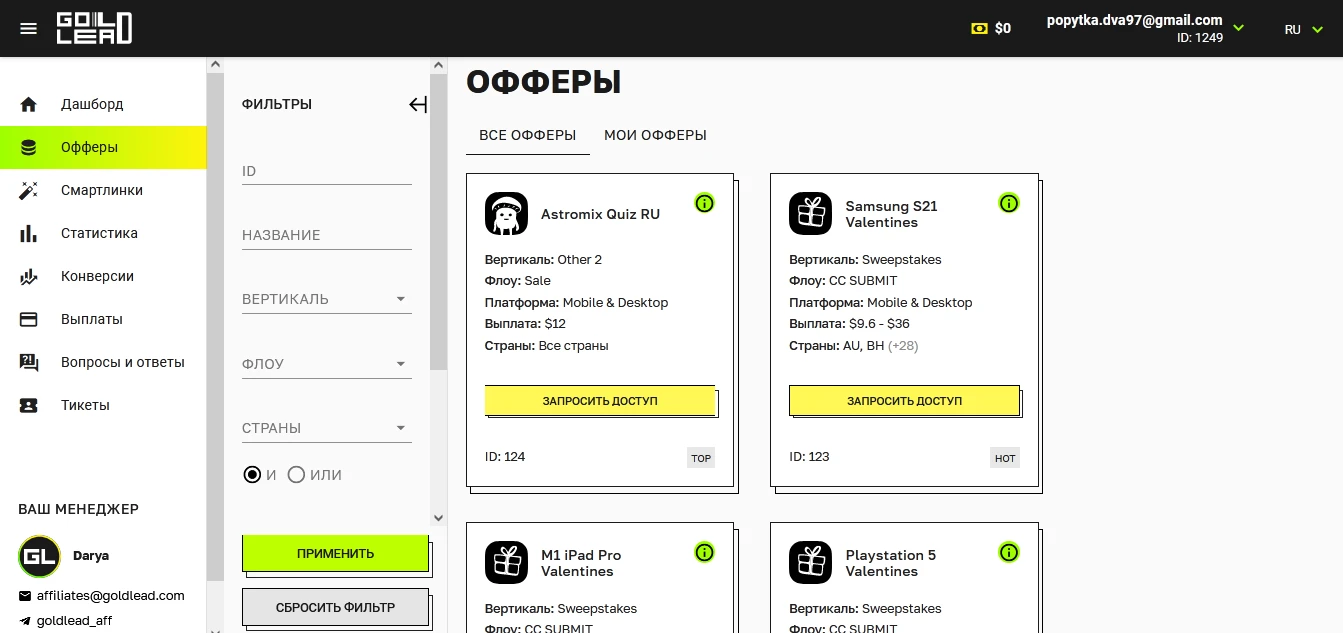Click the Smartlinks magic wand icon
Image resolution: width=1343 pixels, height=633 pixels.
coord(28,190)
